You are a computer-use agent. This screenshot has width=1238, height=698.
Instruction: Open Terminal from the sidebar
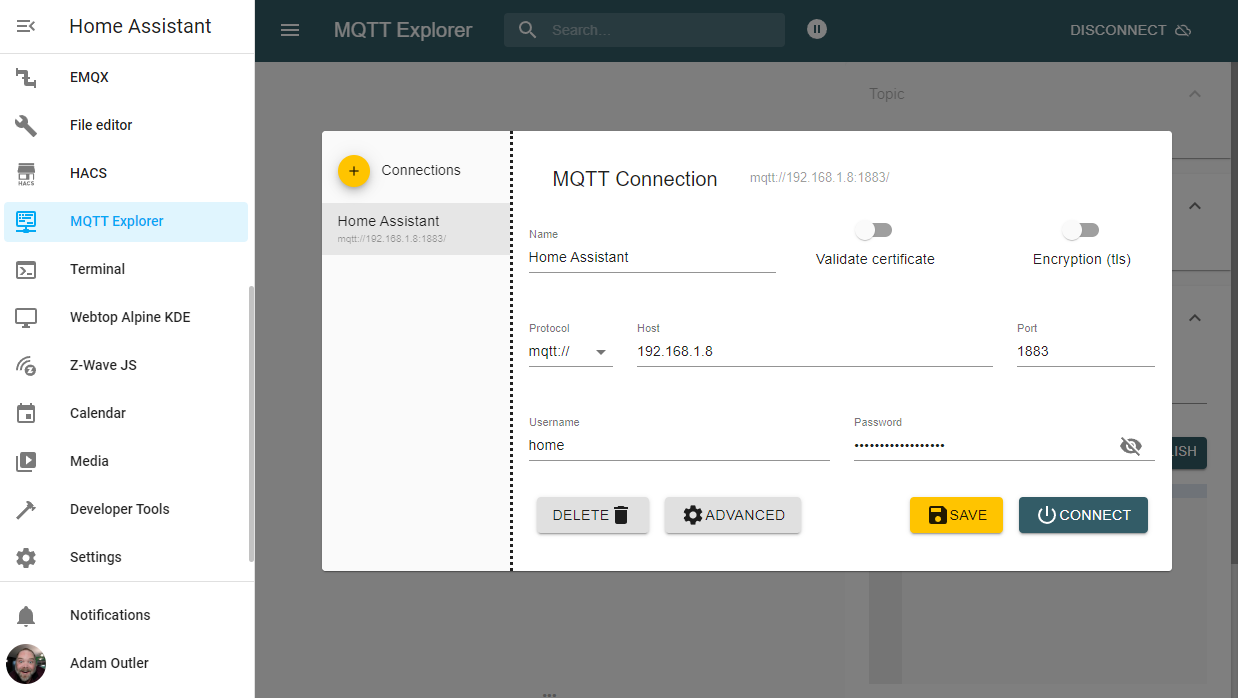pyautogui.click(x=126, y=269)
